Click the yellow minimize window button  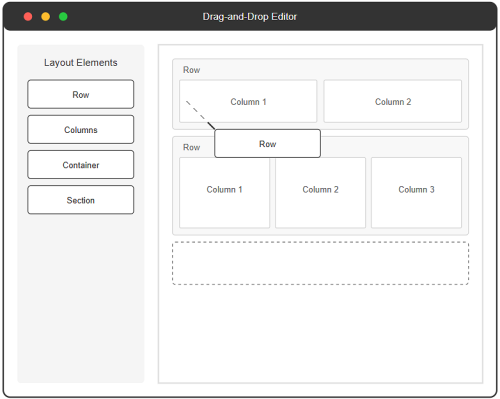click(46, 16)
